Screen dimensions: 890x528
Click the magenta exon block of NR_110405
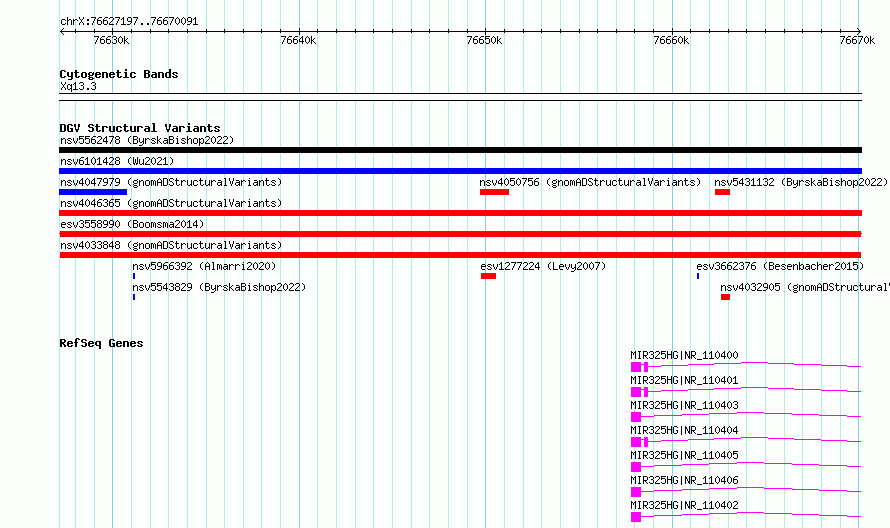[636, 467]
